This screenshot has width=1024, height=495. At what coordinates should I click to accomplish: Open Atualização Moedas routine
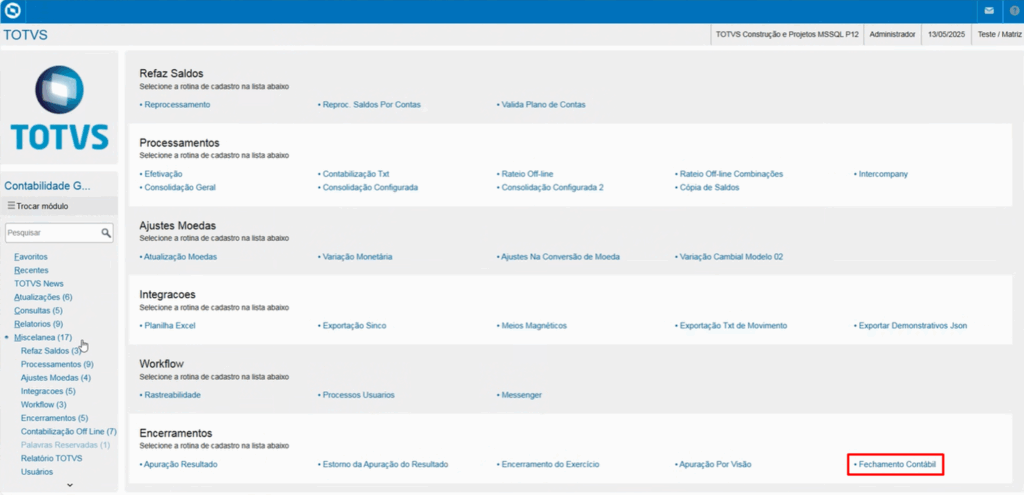tap(180, 257)
